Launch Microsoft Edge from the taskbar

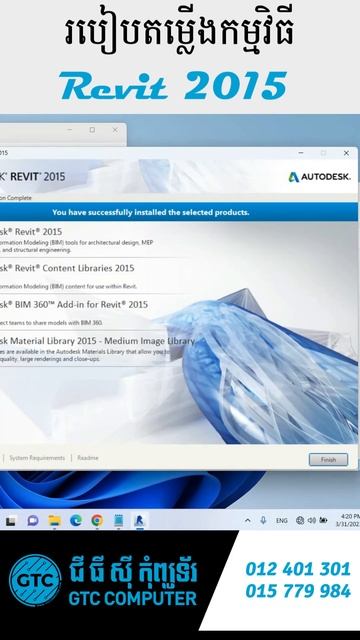[76, 520]
